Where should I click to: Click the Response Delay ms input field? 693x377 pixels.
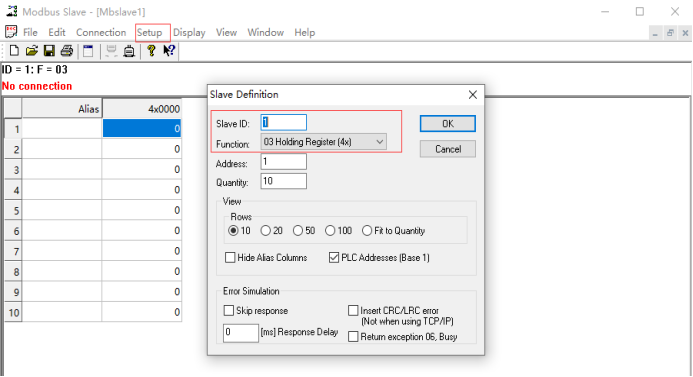[x=240, y=332]
